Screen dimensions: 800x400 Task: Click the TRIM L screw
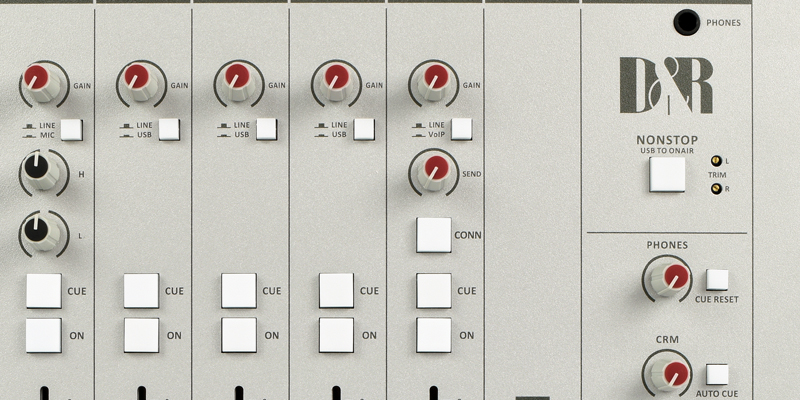pyautogui.click(x=716, y=161)
